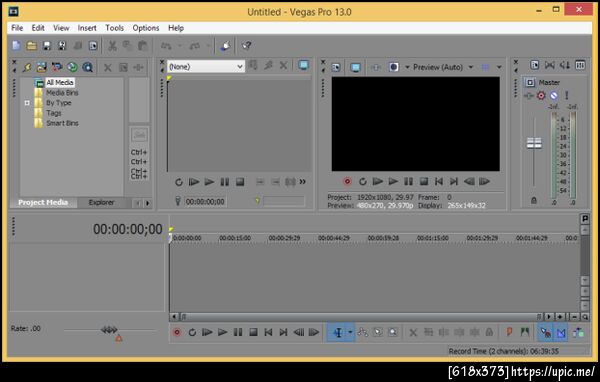Open the Insert menu
The image size is (600, 382).
coord(87,28)
